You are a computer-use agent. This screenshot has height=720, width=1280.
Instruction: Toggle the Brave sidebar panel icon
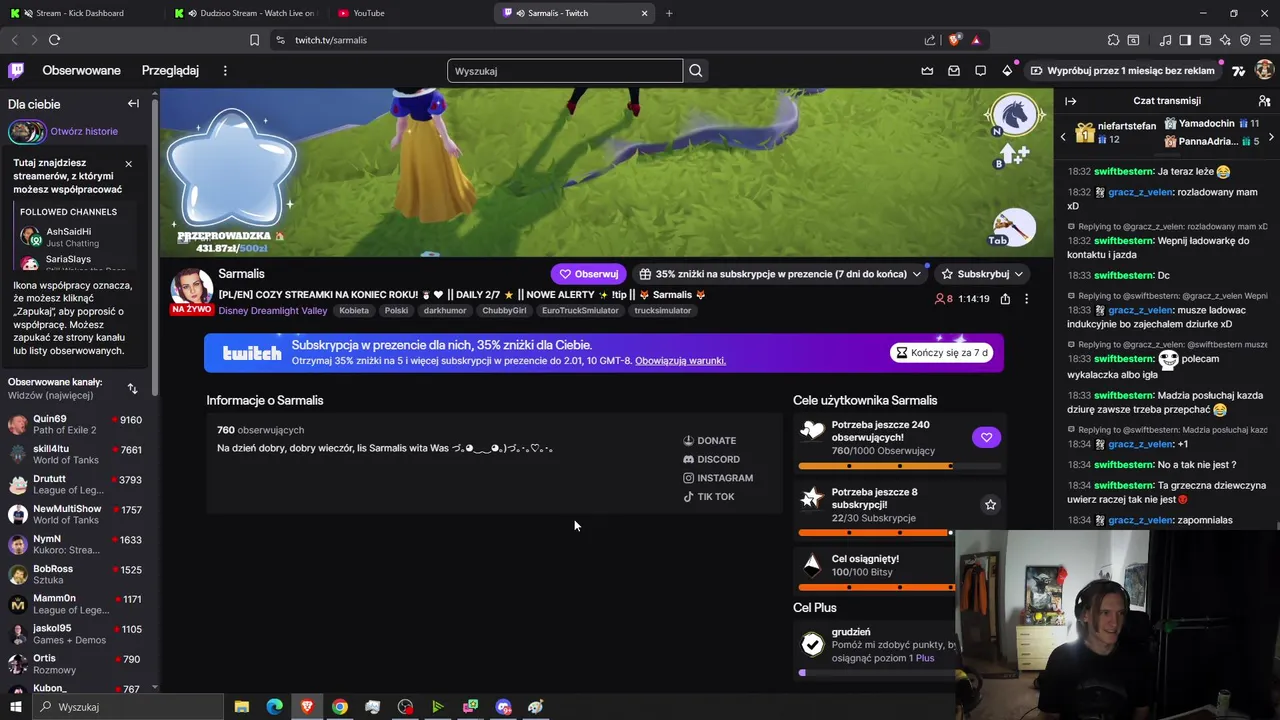[x=1185, y=40]
